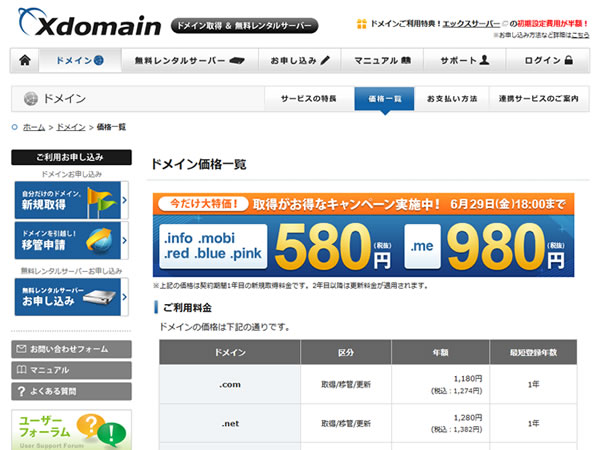Click the question mark icon on よくある質問
Viewport: 600px width, 450px height.
21,391
